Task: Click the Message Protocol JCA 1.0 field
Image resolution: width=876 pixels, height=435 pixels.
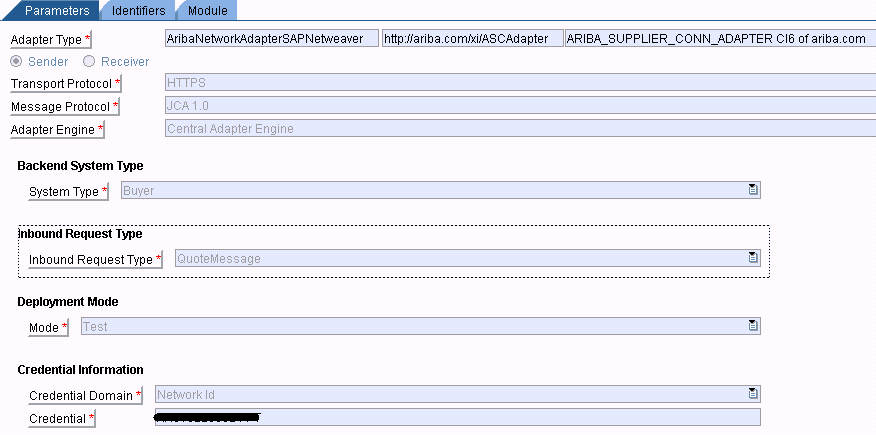Action: tap(520, 106)
